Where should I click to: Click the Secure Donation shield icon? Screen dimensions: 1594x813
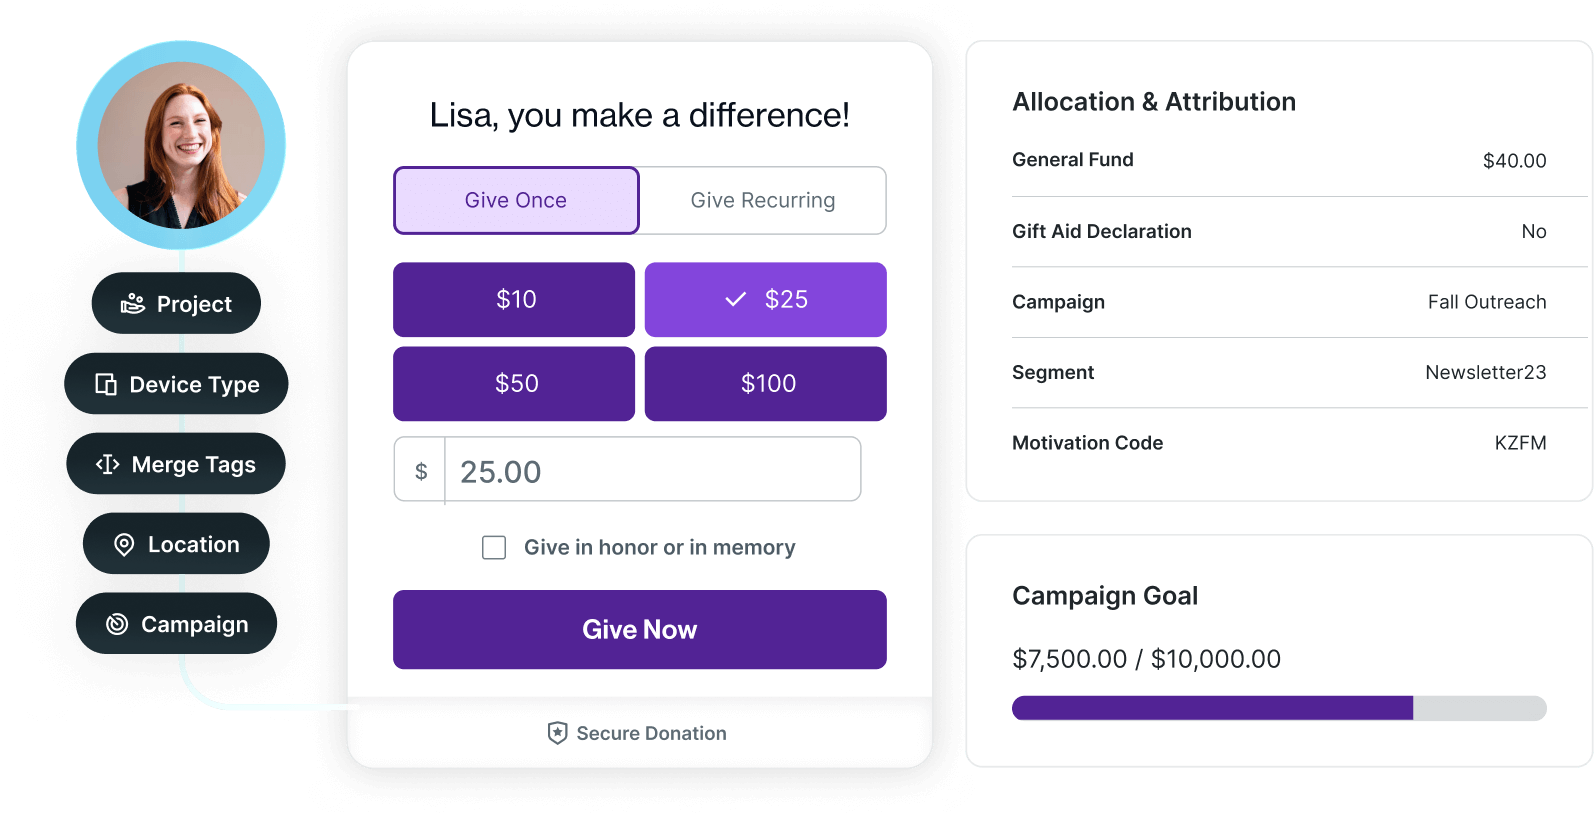(x=558, y=733)
